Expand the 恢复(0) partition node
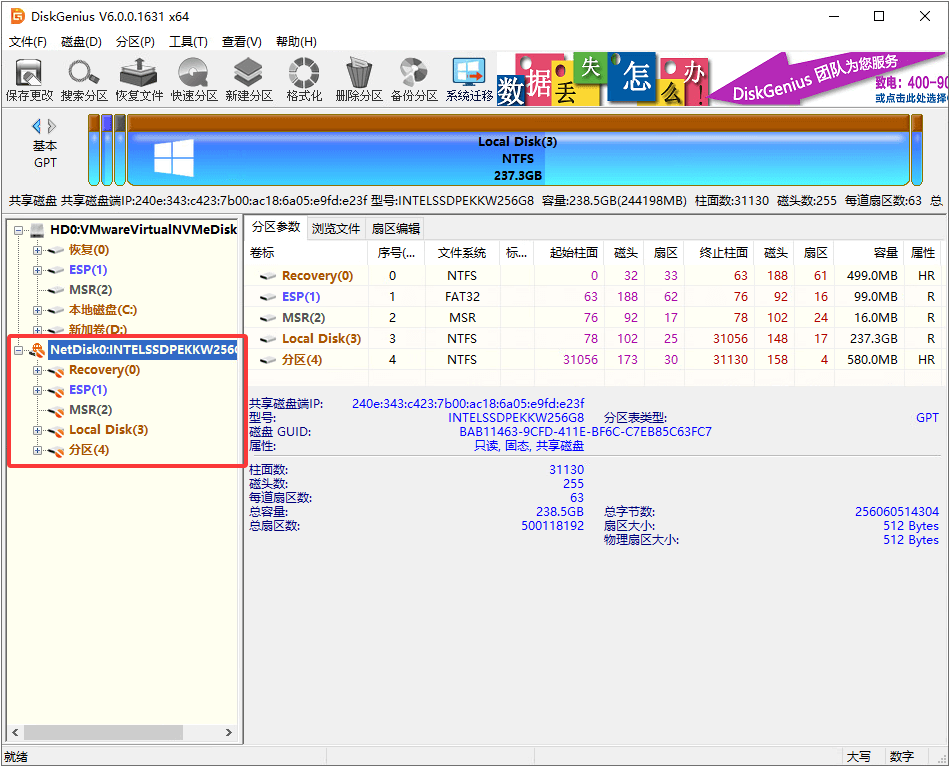The image size is (950, 767). tap(38, 250)
